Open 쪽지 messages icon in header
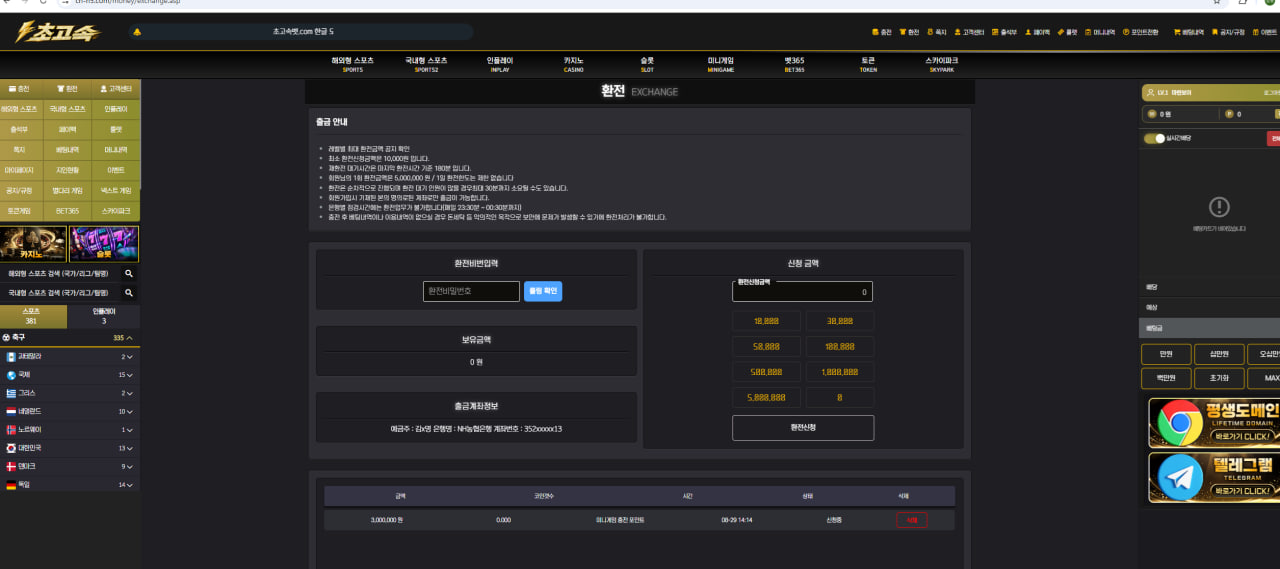1280x569 pixels. pyautogui.click(x=930, y=32)
